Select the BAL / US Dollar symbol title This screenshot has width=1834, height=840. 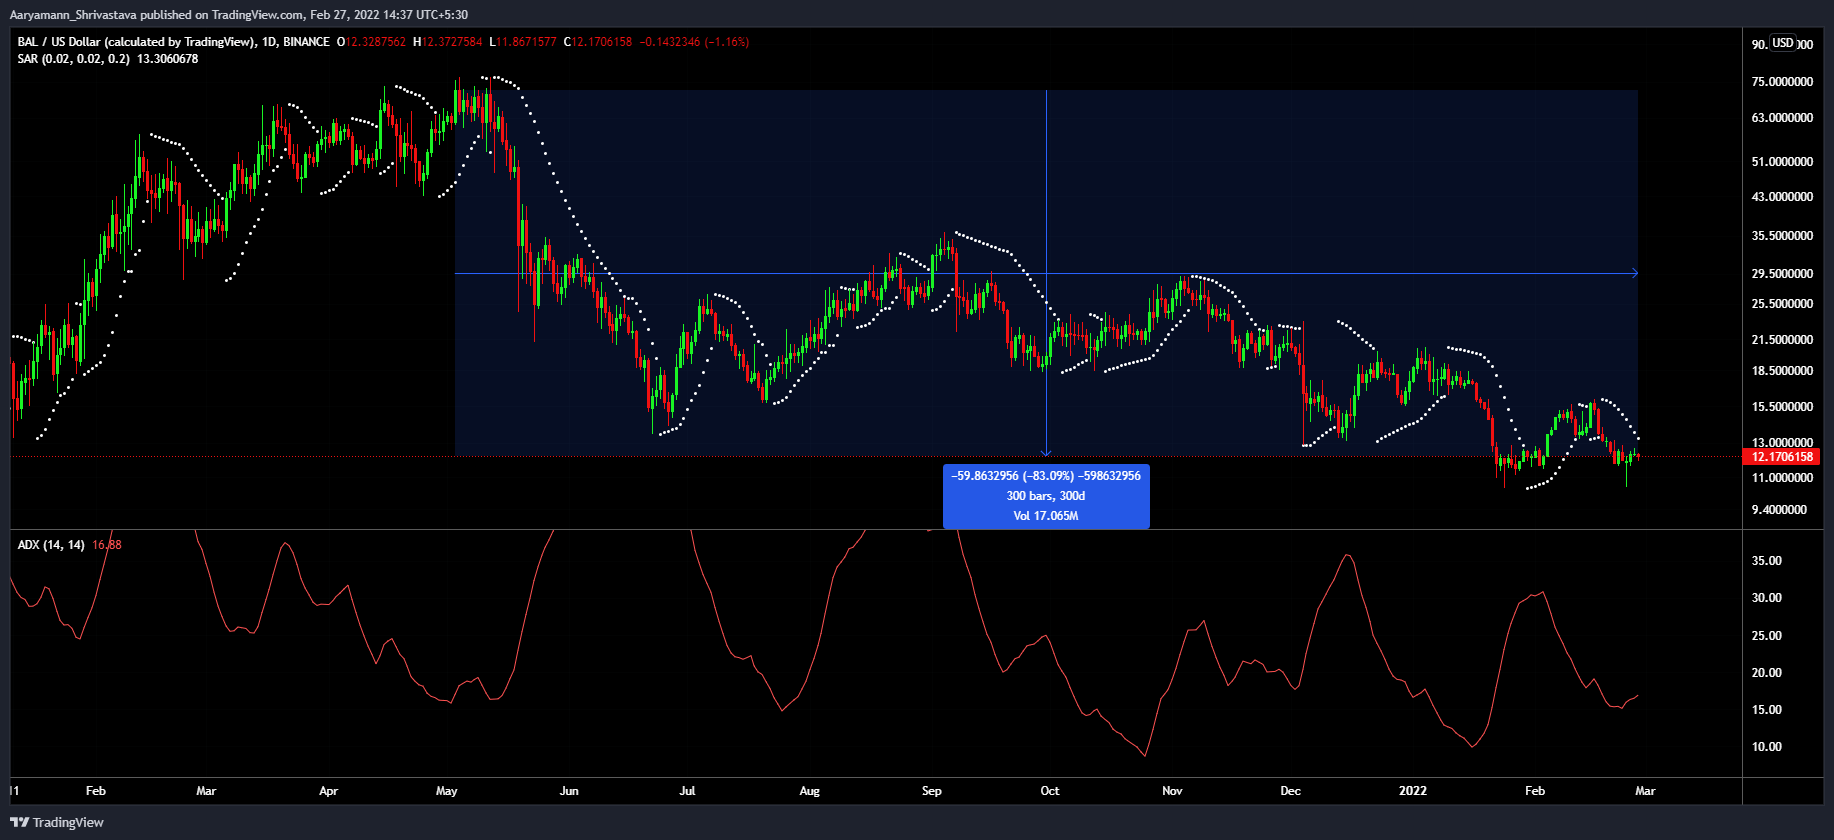[x=135, y=42]
